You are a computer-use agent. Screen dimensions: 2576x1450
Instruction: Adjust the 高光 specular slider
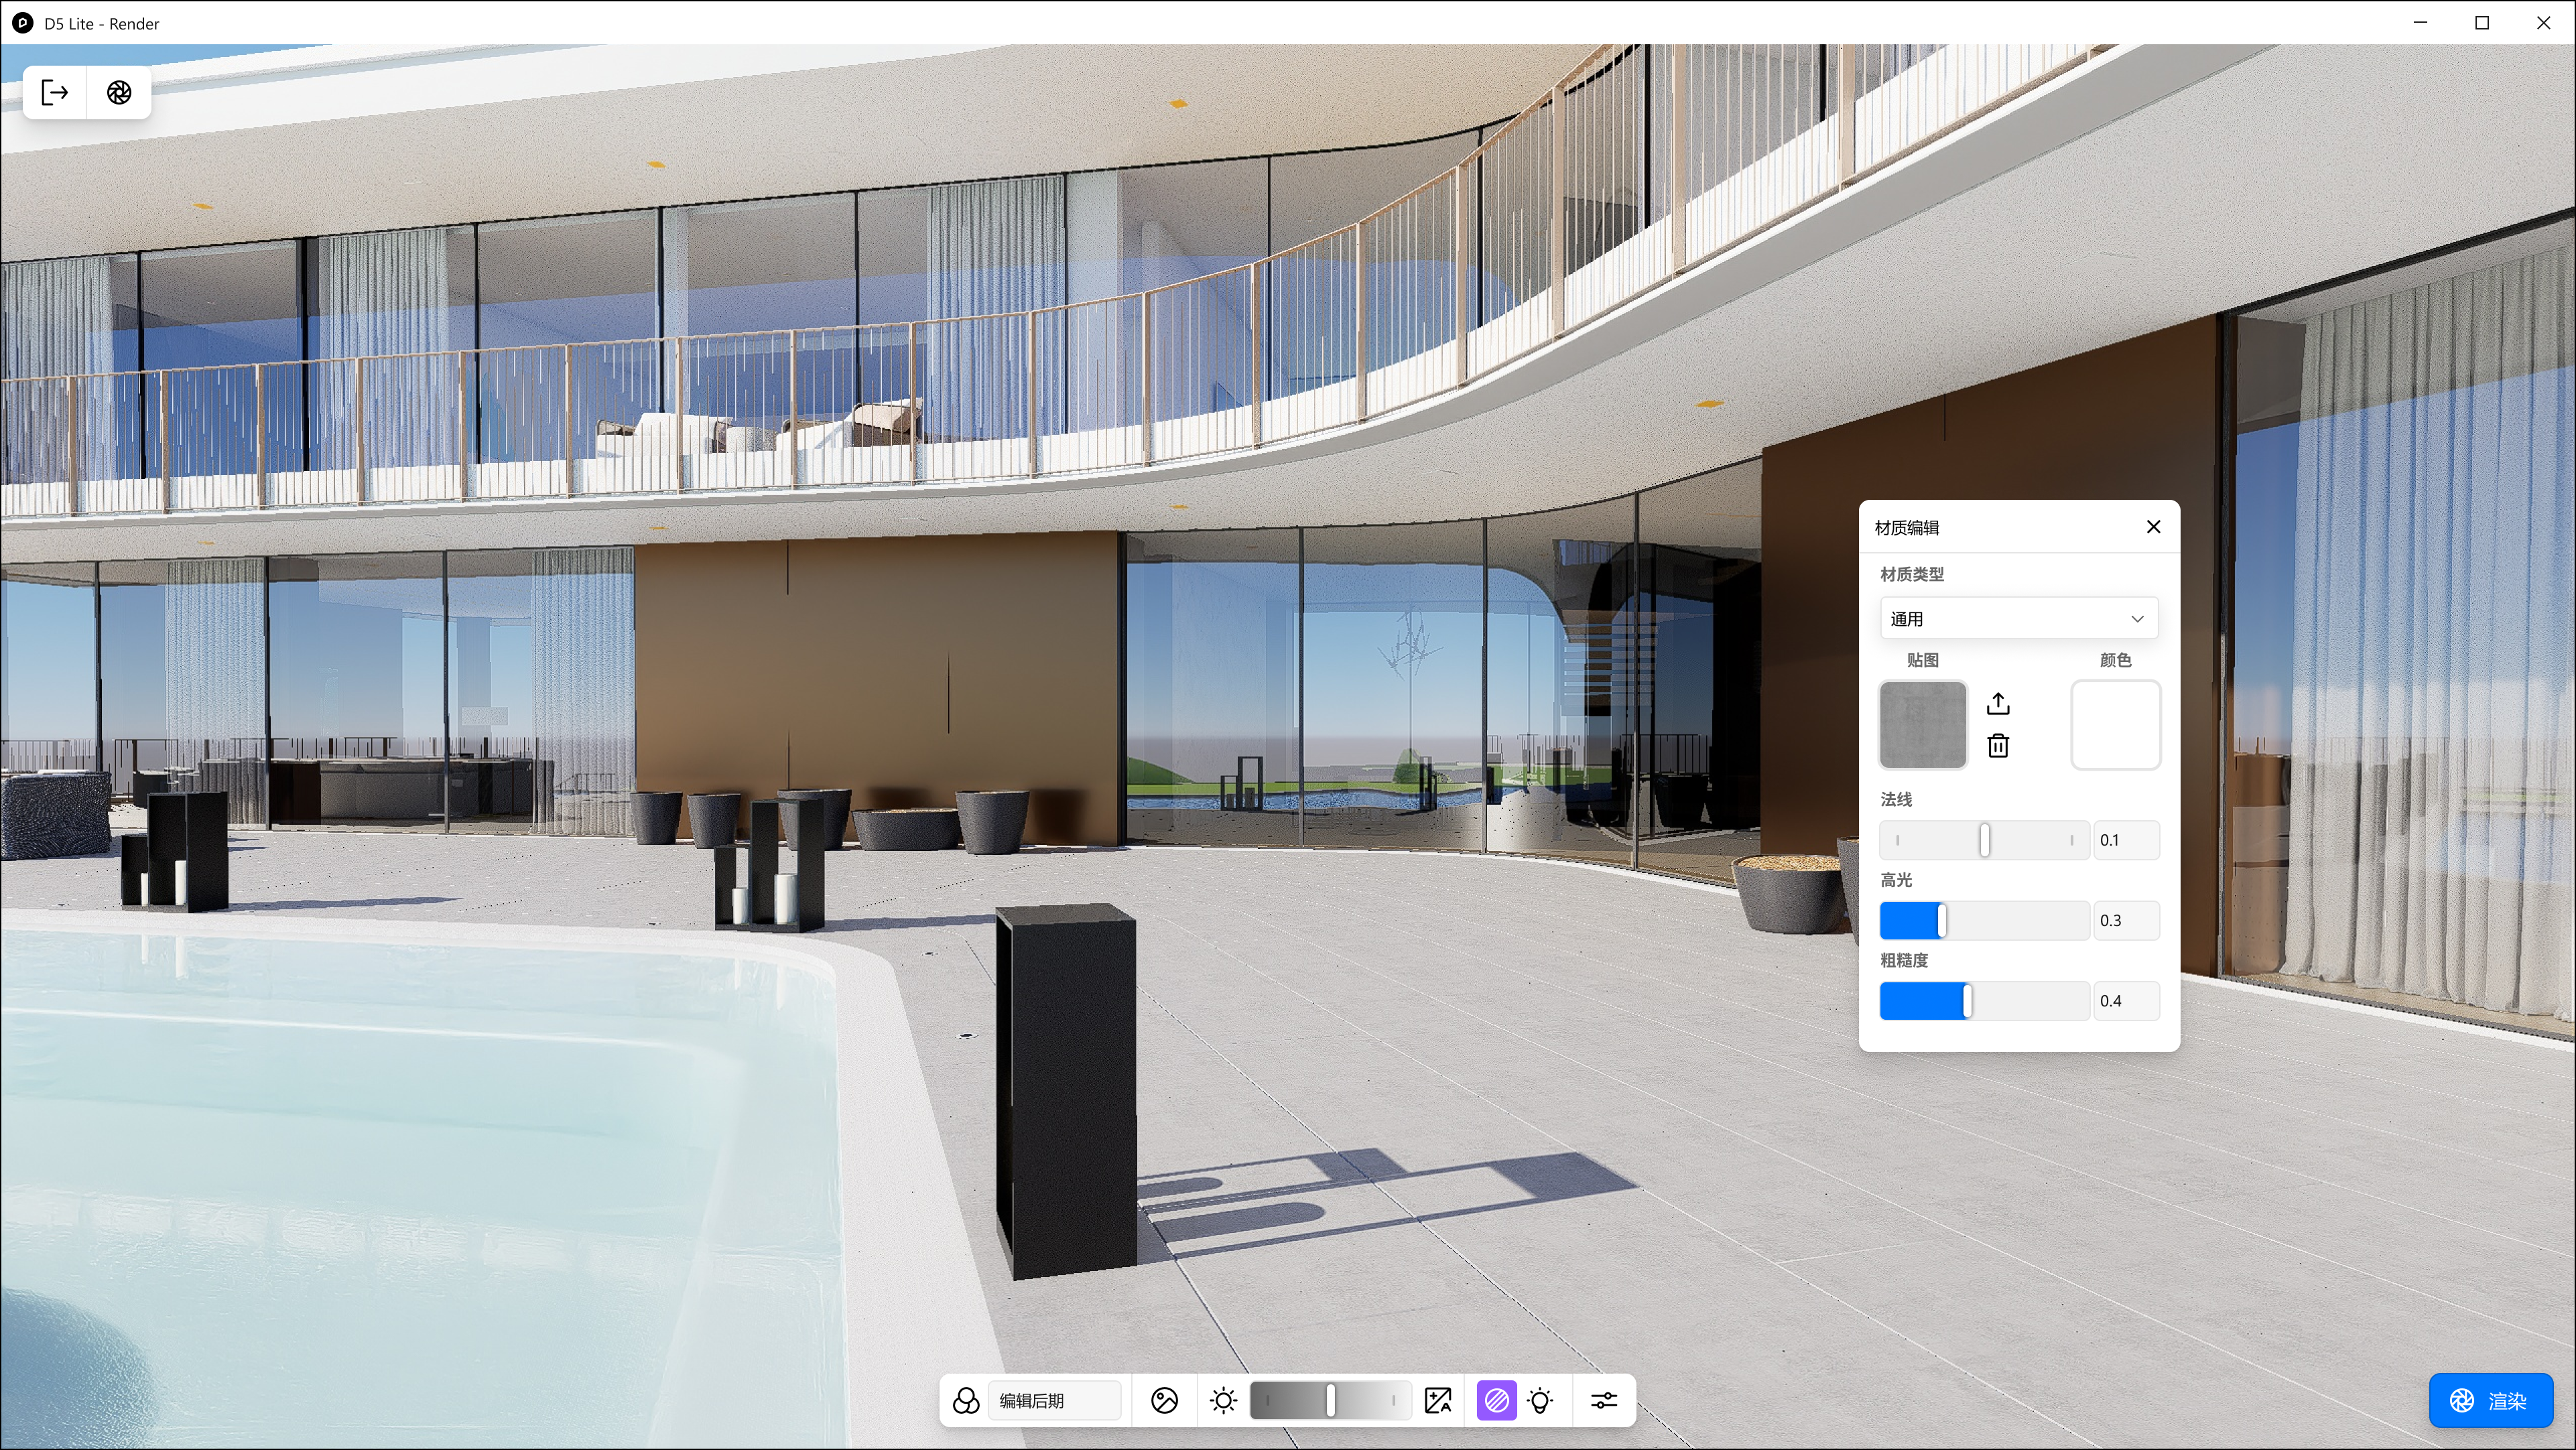click(1984, 921)
